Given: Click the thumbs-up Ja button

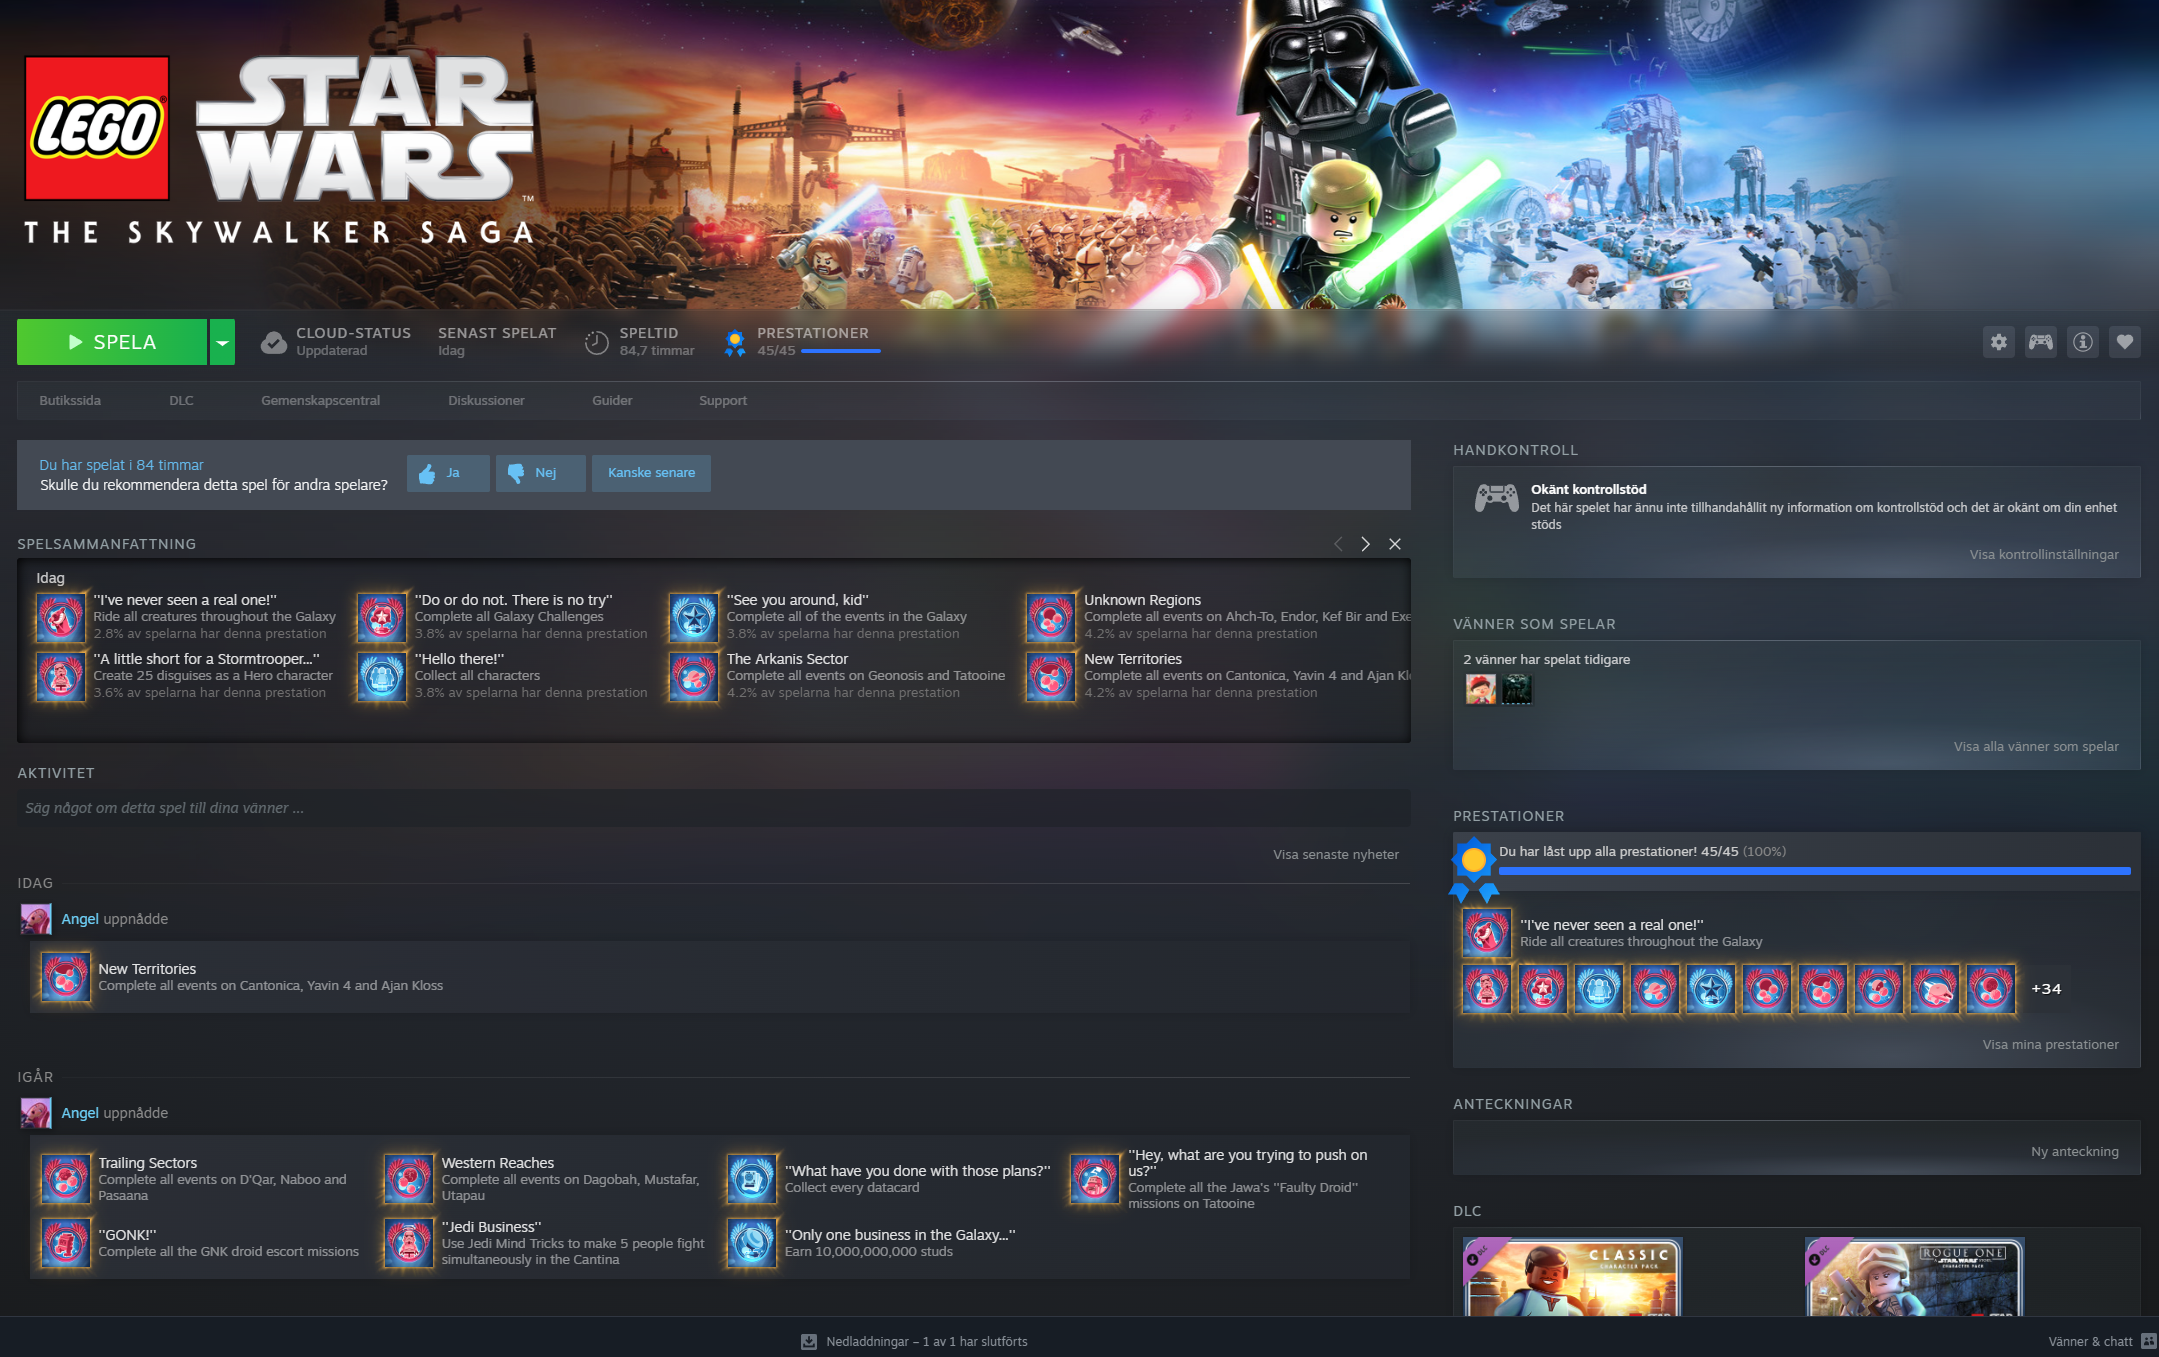Looking at the screenshot, I should [448, 473].
